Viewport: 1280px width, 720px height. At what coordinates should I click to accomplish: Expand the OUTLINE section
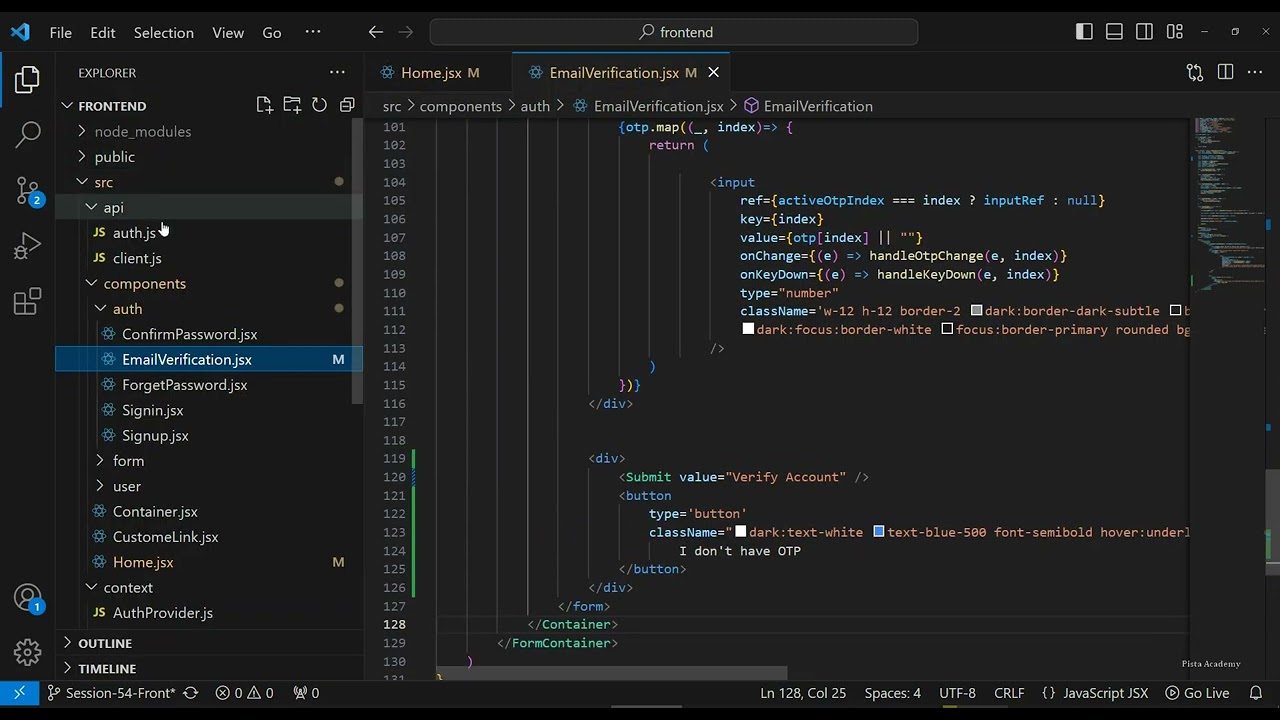point(210,643)
